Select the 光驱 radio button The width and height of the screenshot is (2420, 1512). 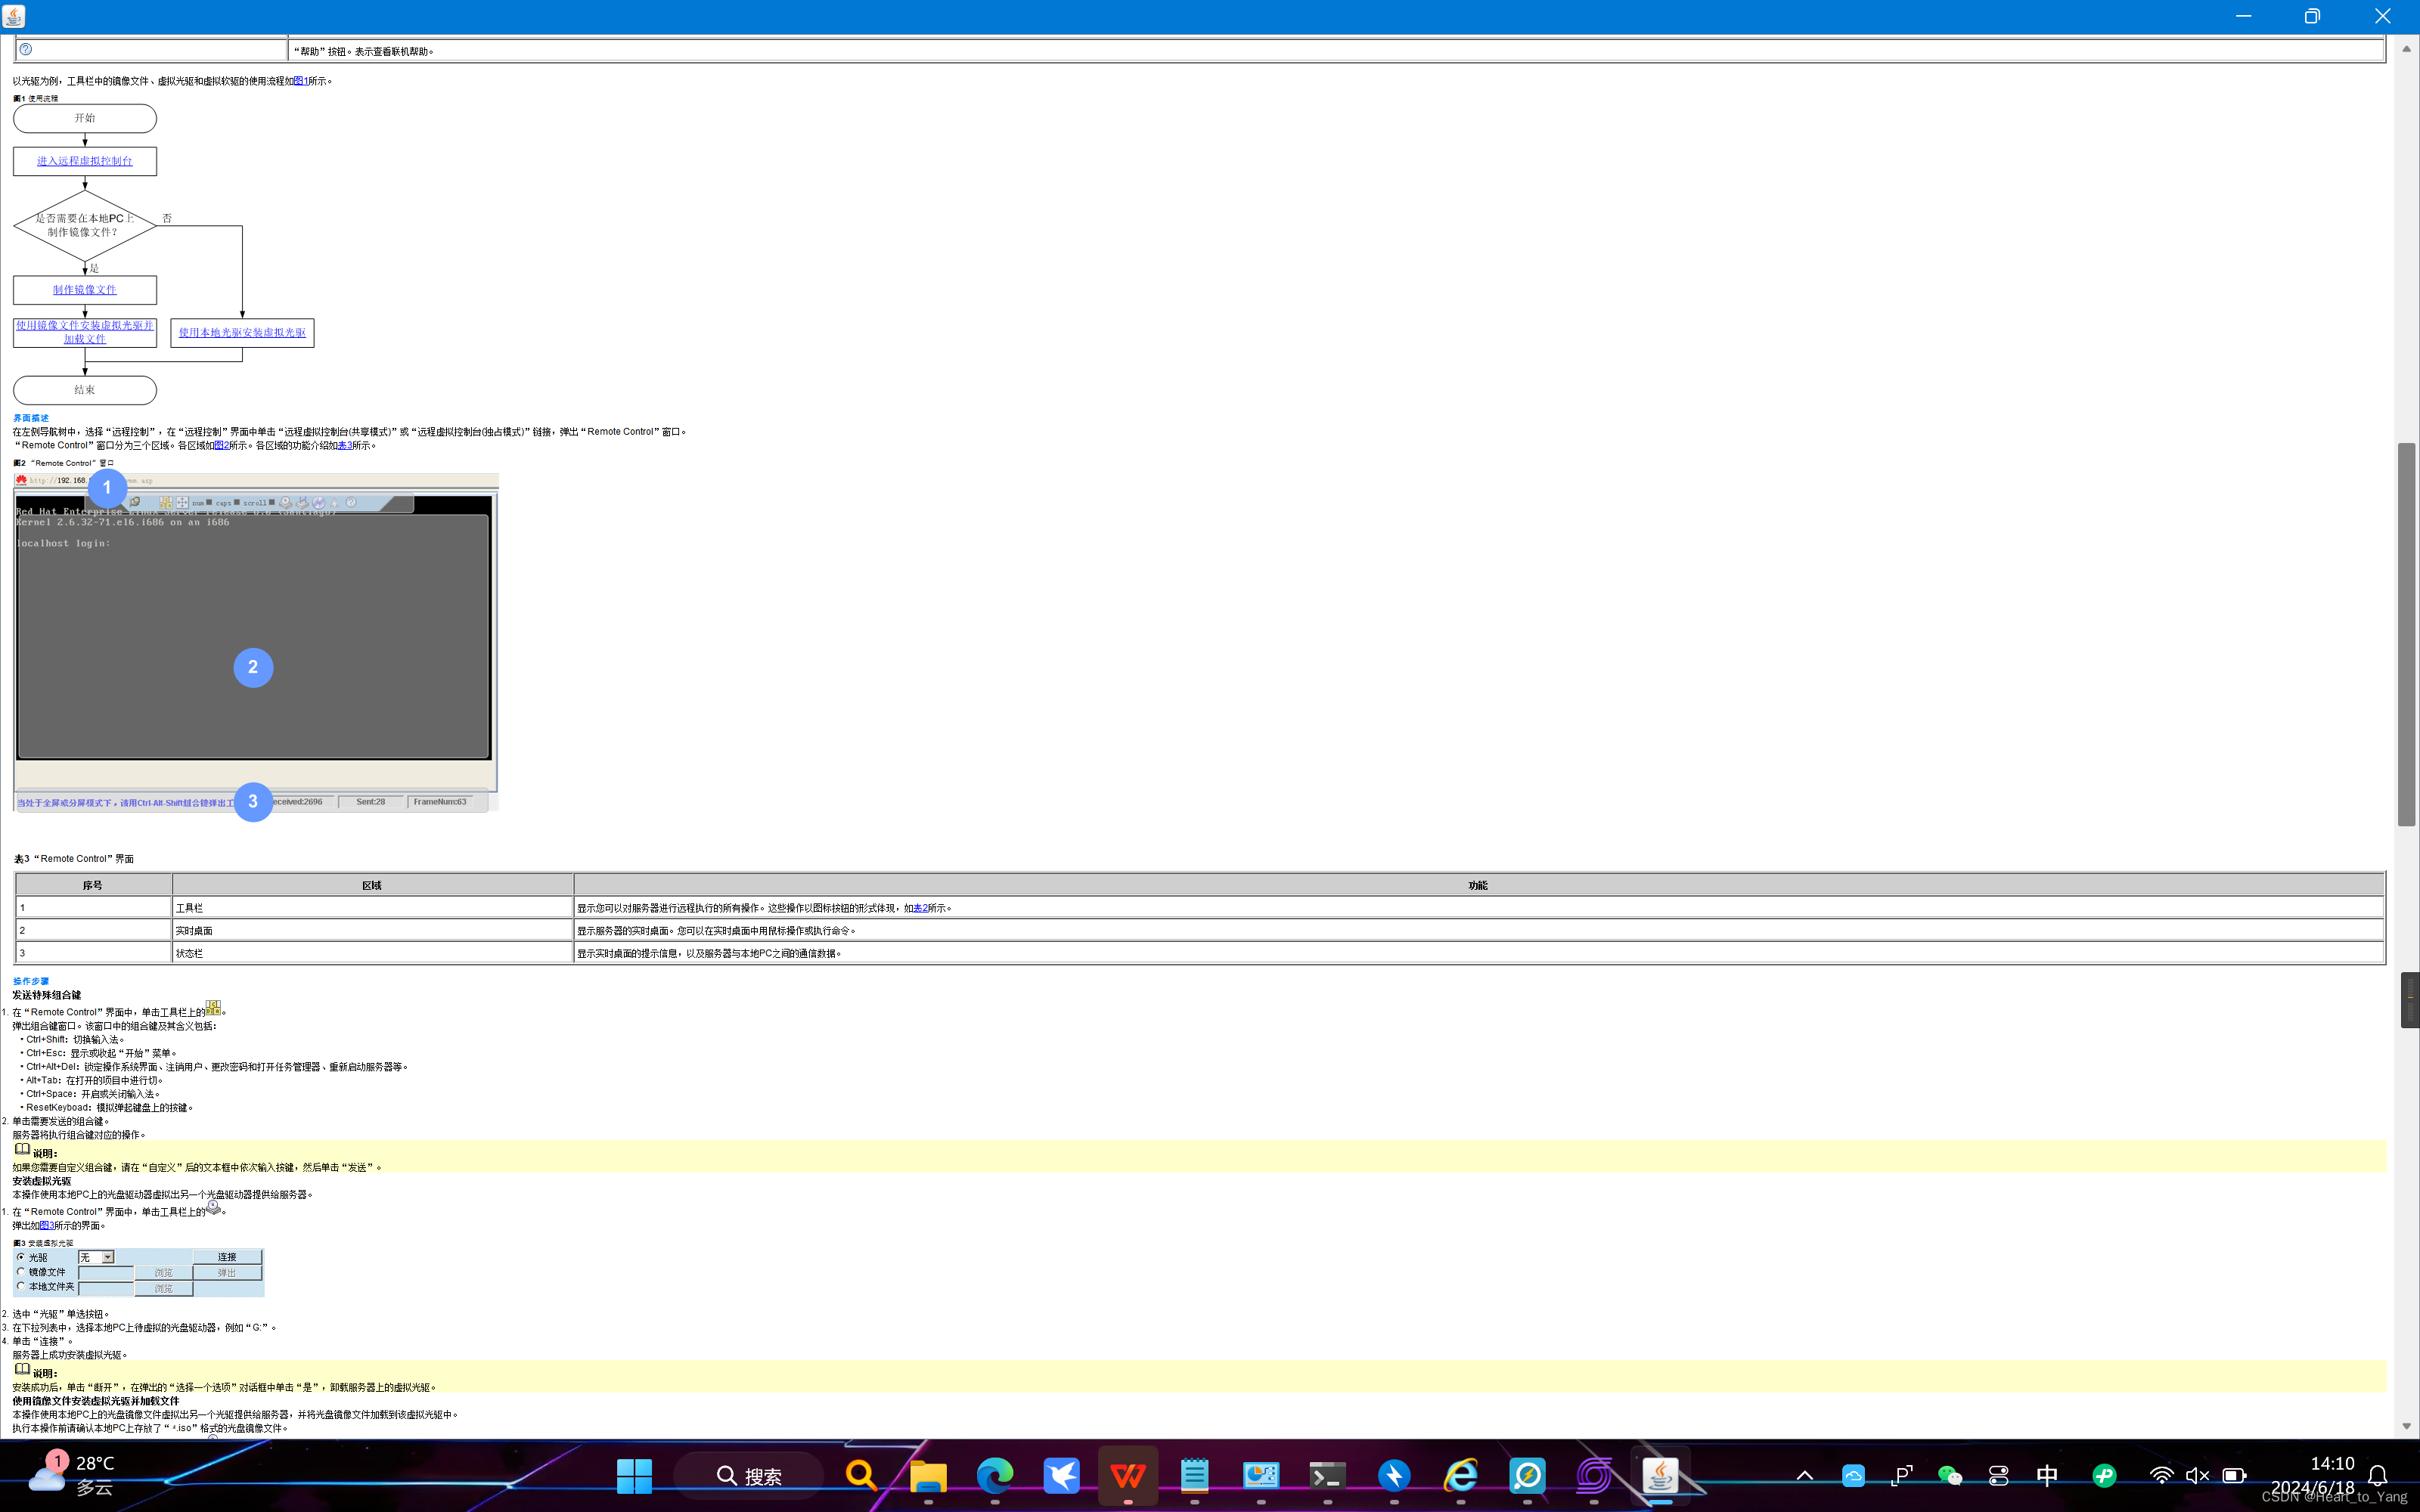[21, 1257]
